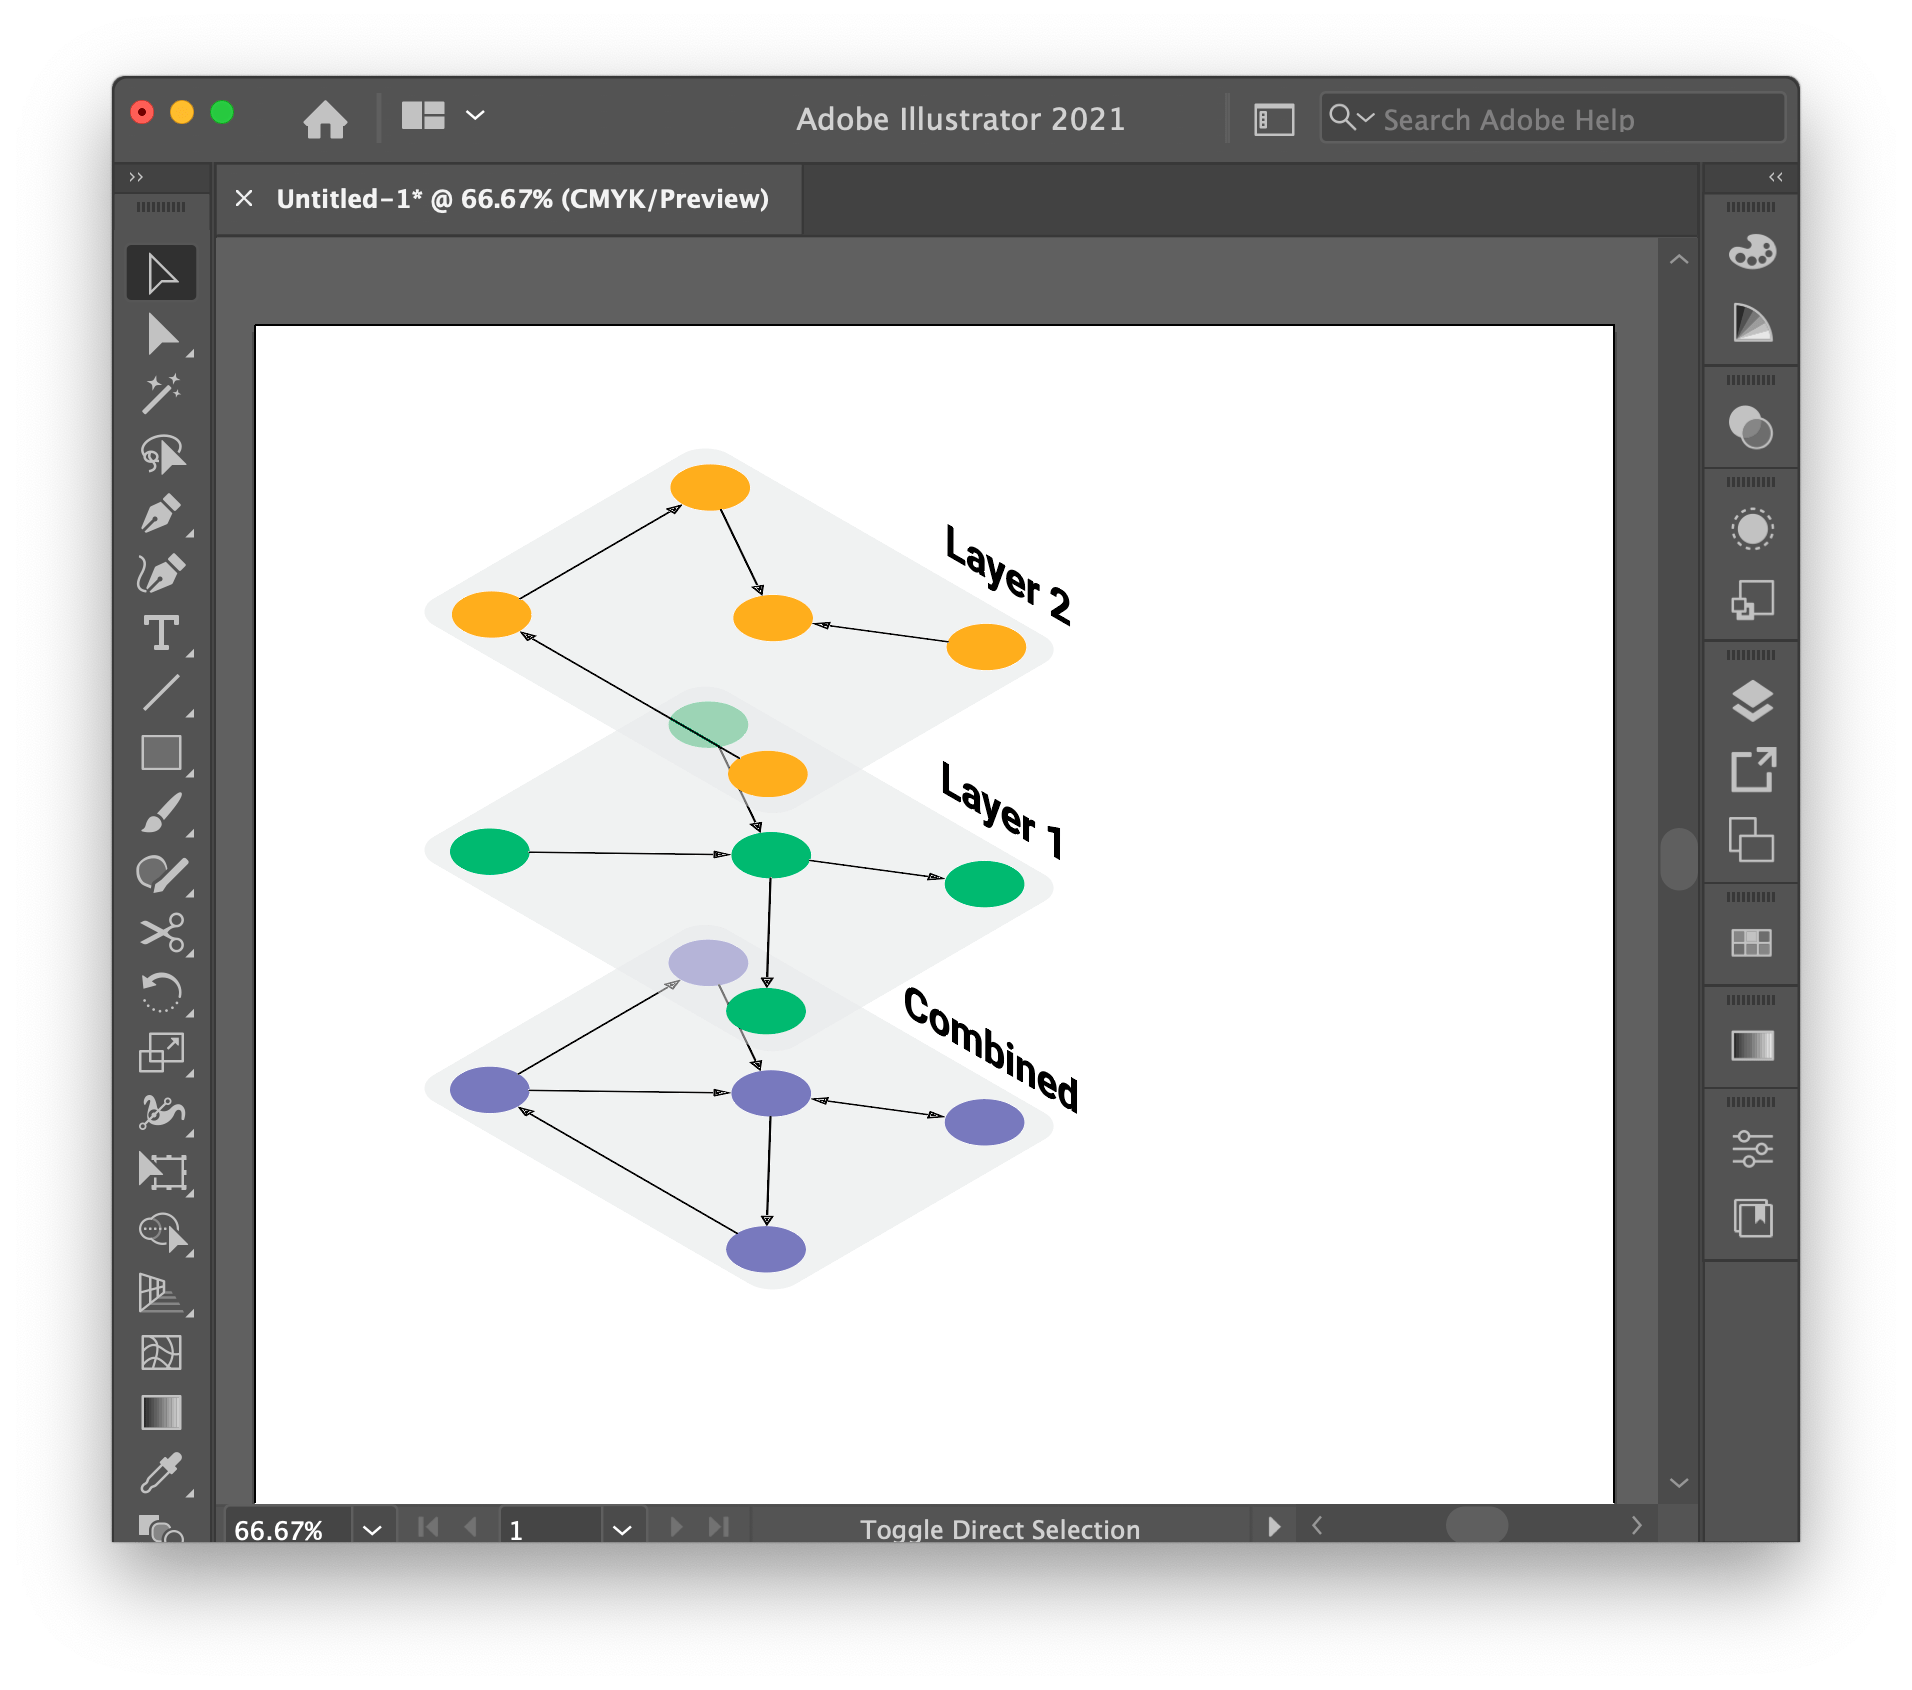Open the Gradient panel icon on right
1912x1690 pixels.
coord(1752,1046)
